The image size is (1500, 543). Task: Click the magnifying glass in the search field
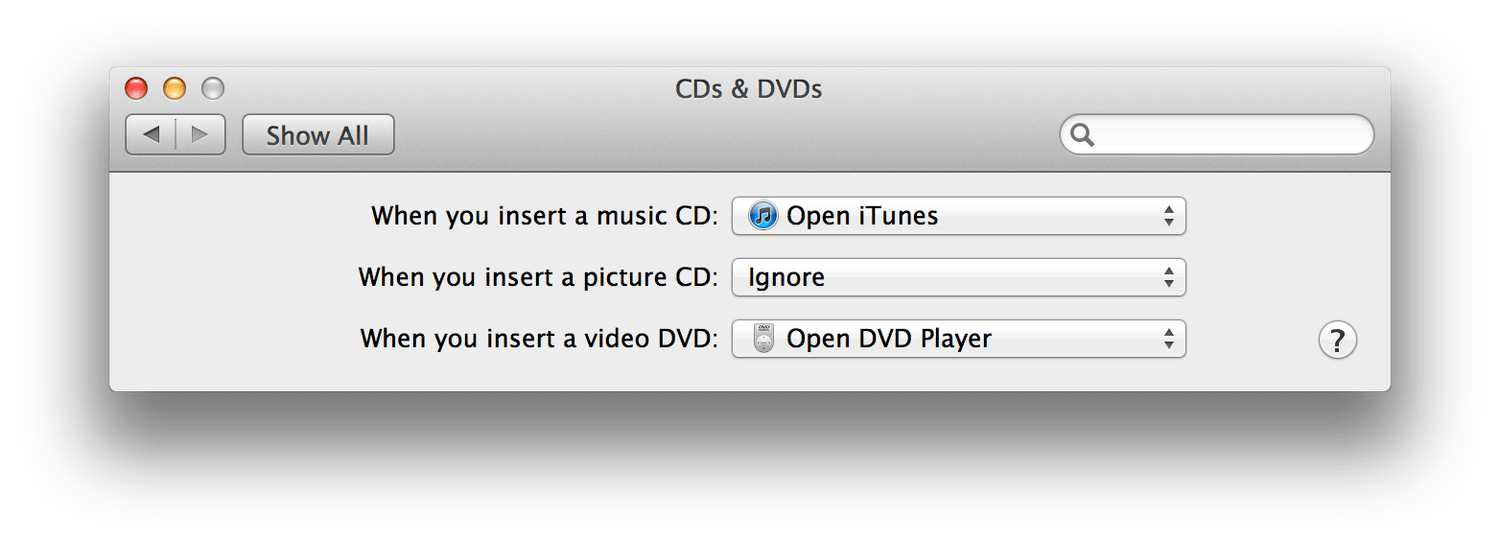[x=1084, y=135]
